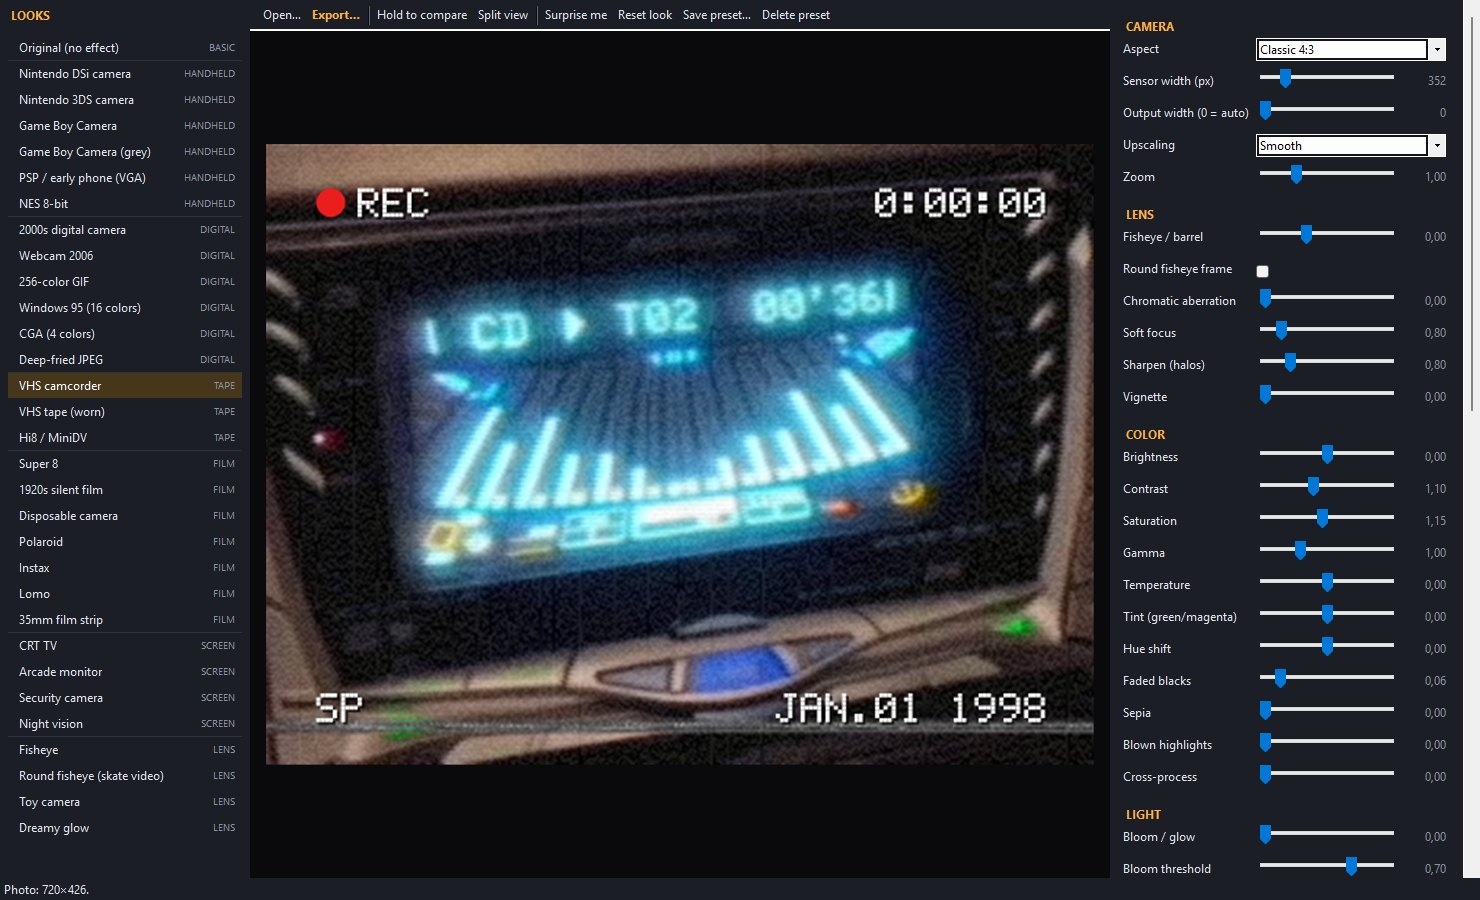The width and height of the screenshot is (1480, 900).
Task: Click the Saturation slider
Action: (x=1326, y=518)
